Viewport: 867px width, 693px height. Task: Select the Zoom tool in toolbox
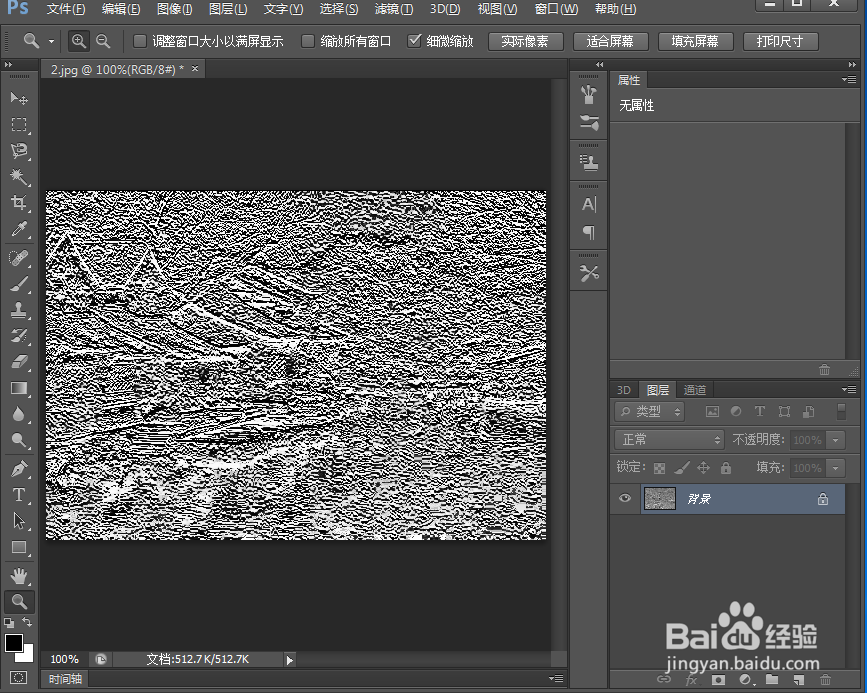19,602
